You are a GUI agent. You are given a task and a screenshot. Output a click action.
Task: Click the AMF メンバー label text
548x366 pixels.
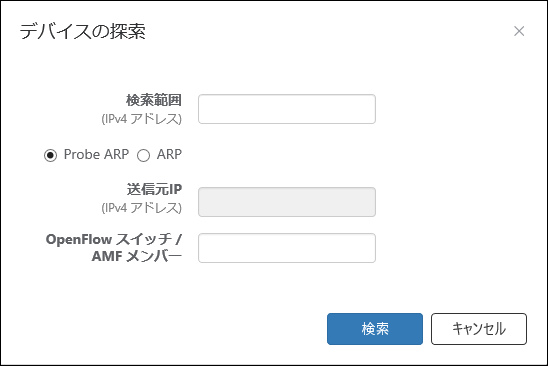[x=137, y=256]
